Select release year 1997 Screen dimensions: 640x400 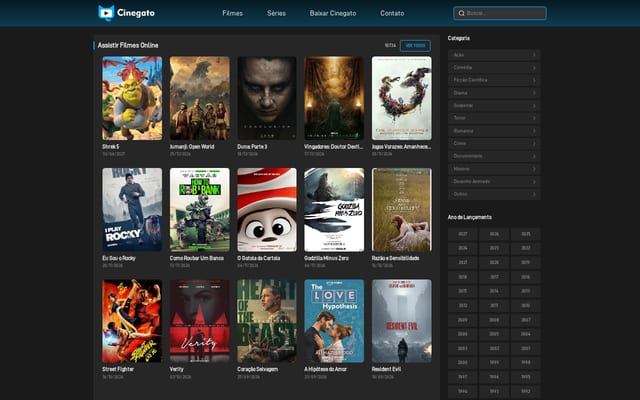tap(462, 377)
